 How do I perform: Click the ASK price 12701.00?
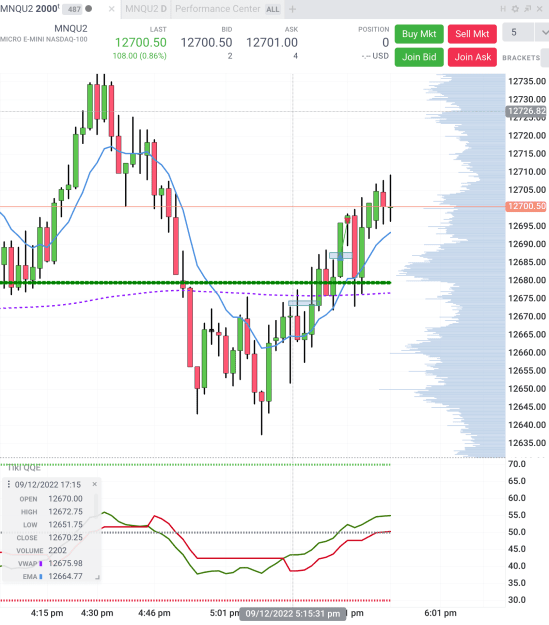click(x=272, y=42)
